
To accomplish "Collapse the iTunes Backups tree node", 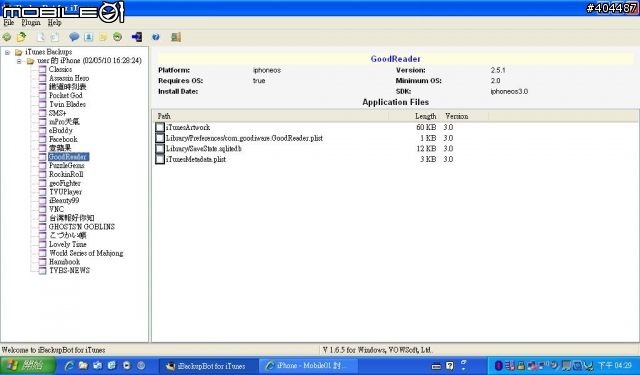I will 7,52.
